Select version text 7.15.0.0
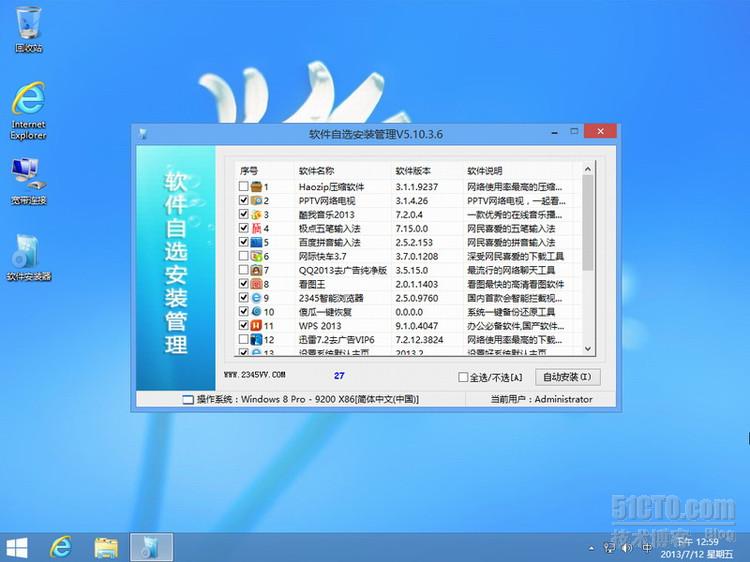750x562 pixels. click(411, 228)
